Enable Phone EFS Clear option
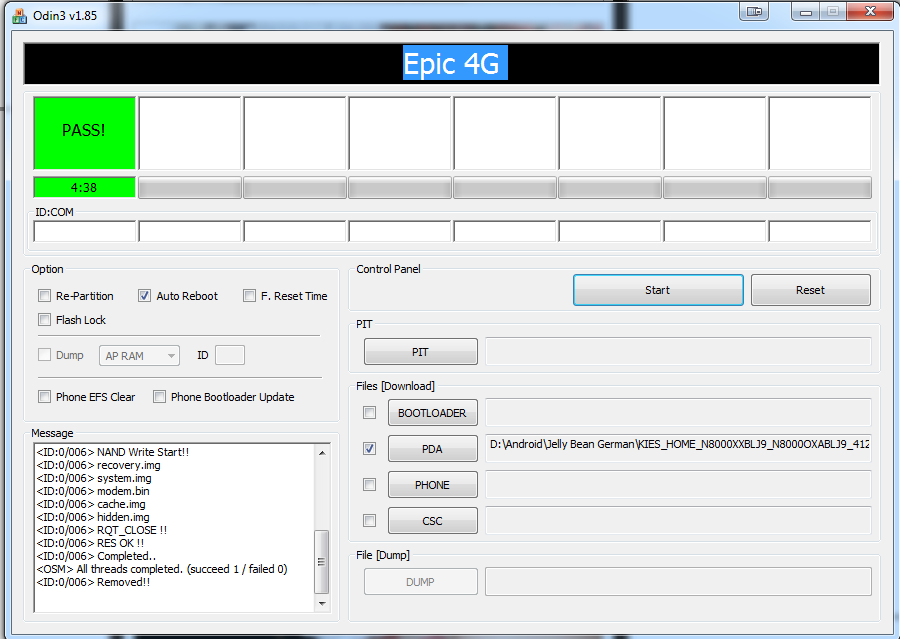900x639 pixels. pos(44,397)
